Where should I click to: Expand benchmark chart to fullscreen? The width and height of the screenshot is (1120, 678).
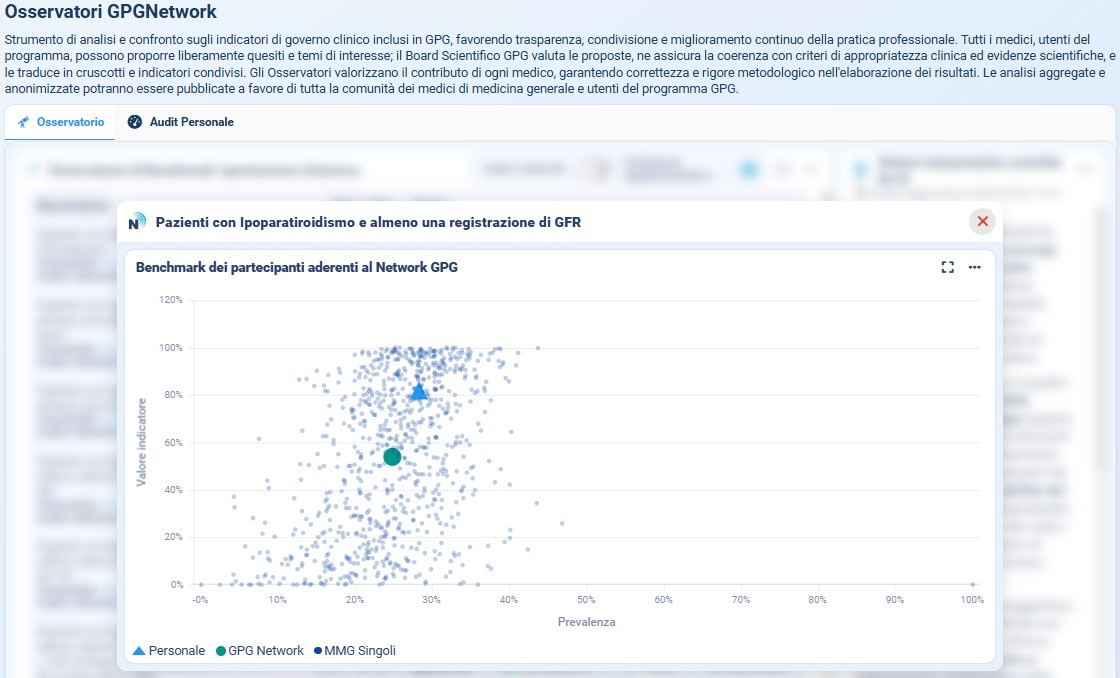coord(947,267)
